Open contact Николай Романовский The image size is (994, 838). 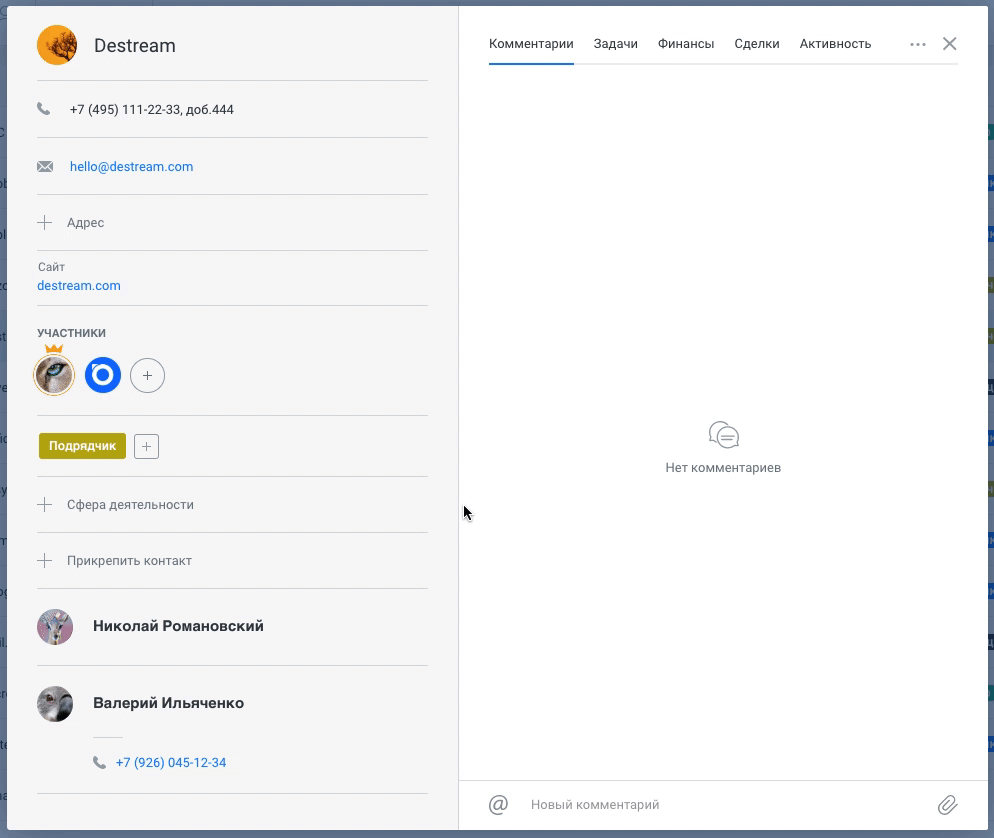[178, 626]
